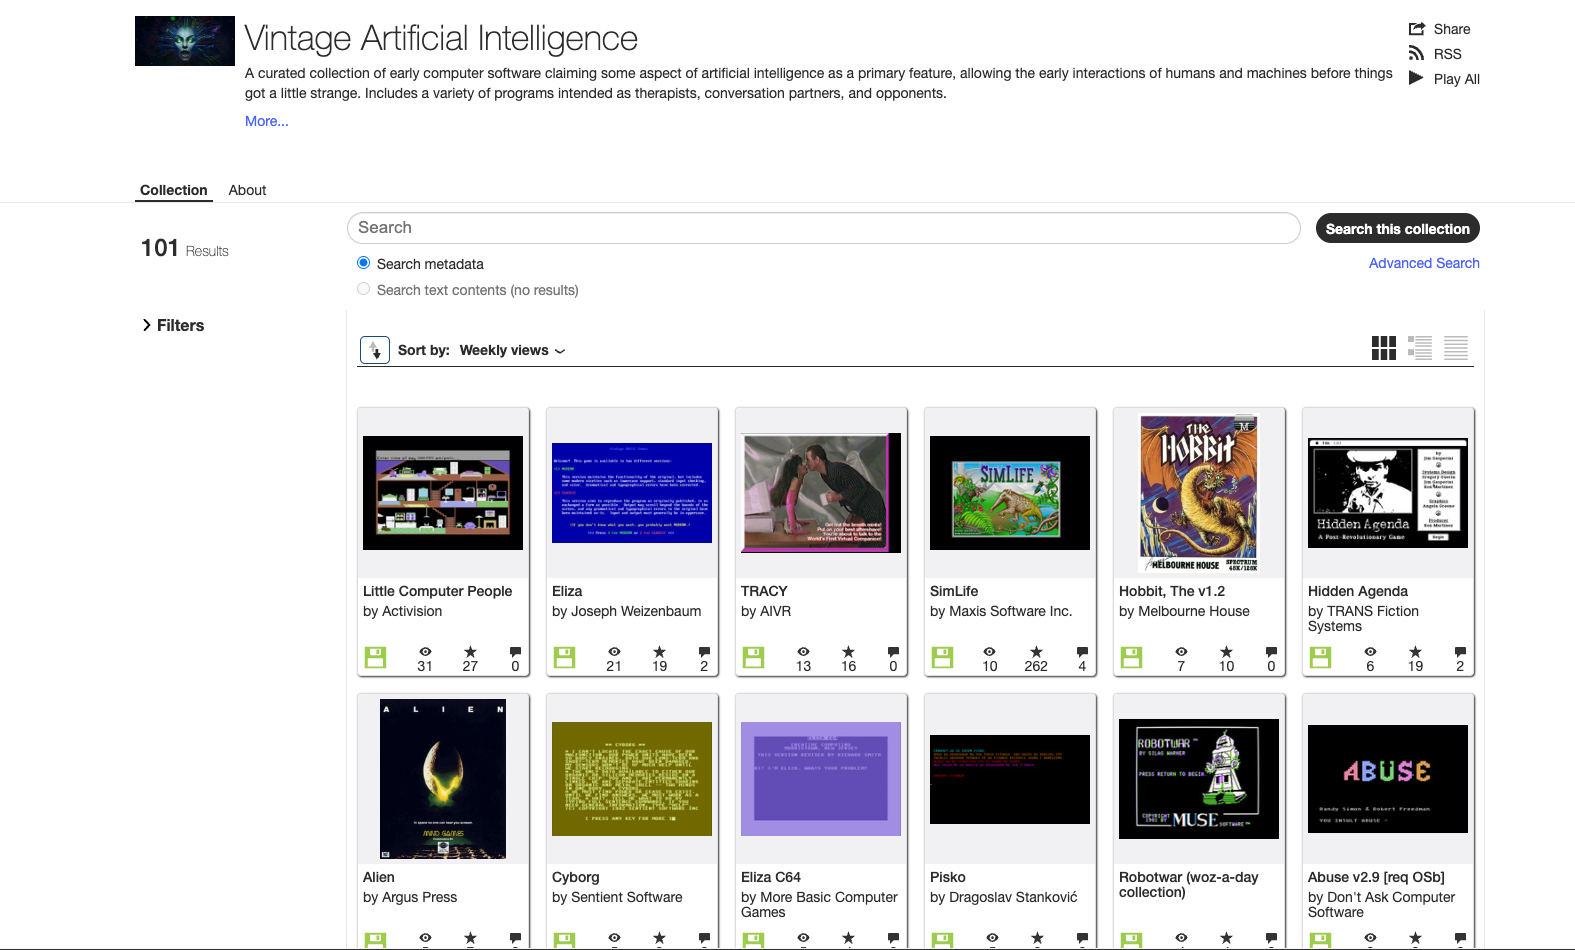Click the 'by Melbourne House' creator text

pyautogui.click(x=1184, y=611)
